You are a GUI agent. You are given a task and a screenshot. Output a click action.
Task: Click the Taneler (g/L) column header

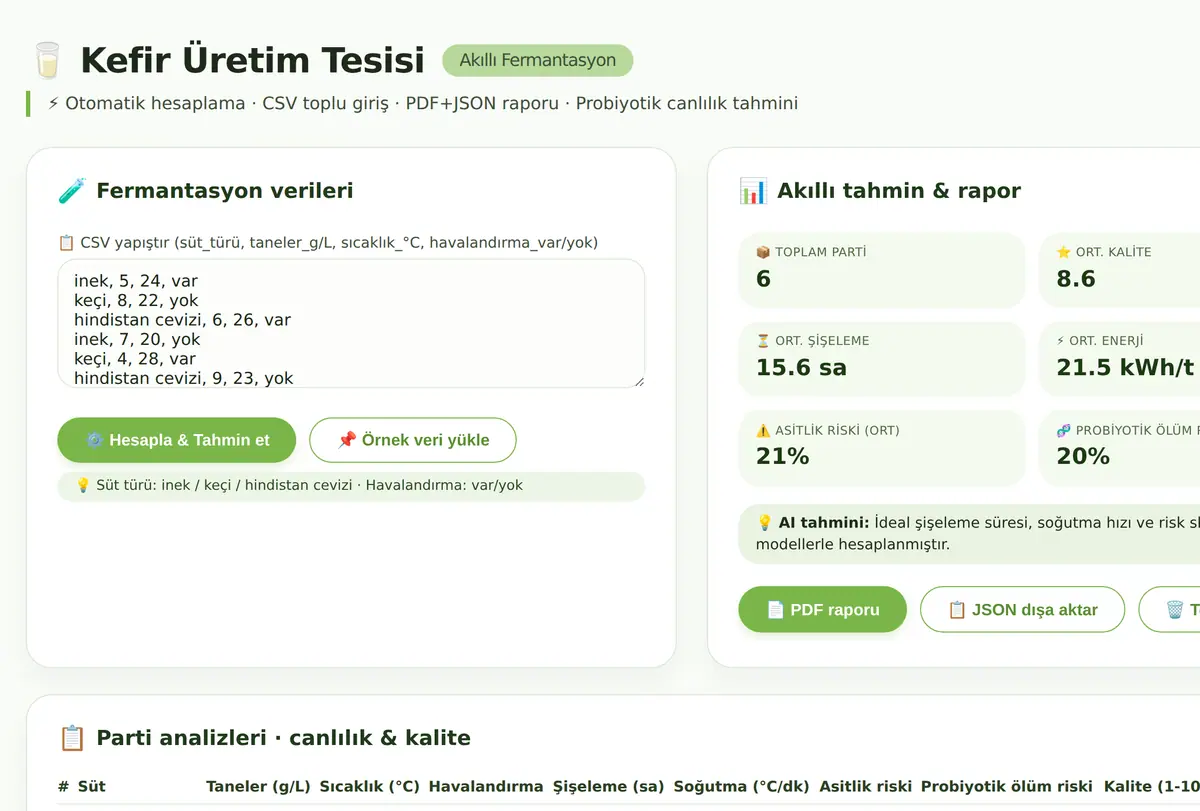(x=258, y=787)
